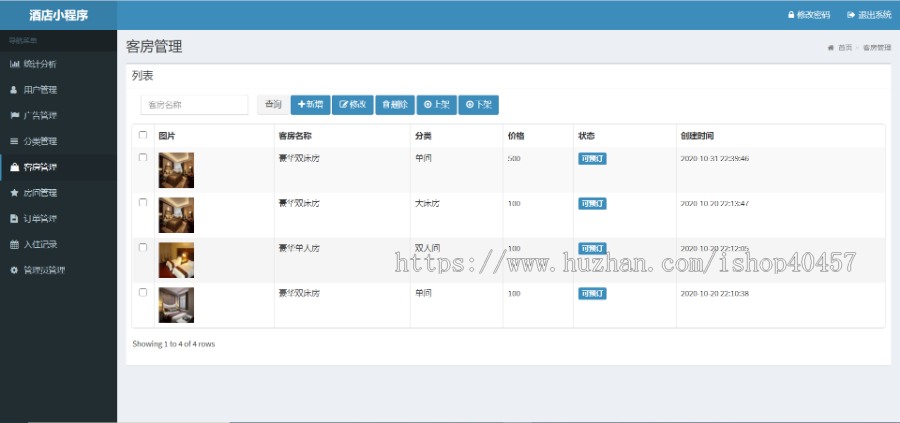Click the bag icon beside 客房管理 in sidebar
900x423 pixels.
click(x=14, y=167)
